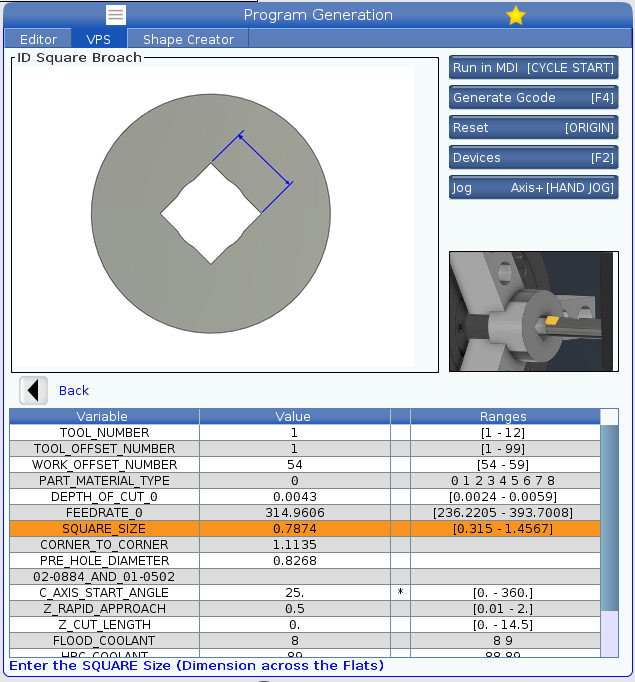This screenshot has width=635, height=682.
Task: Click the DEPTH_OF_CUT_0 value 0.0043
Action: (295, 497)
